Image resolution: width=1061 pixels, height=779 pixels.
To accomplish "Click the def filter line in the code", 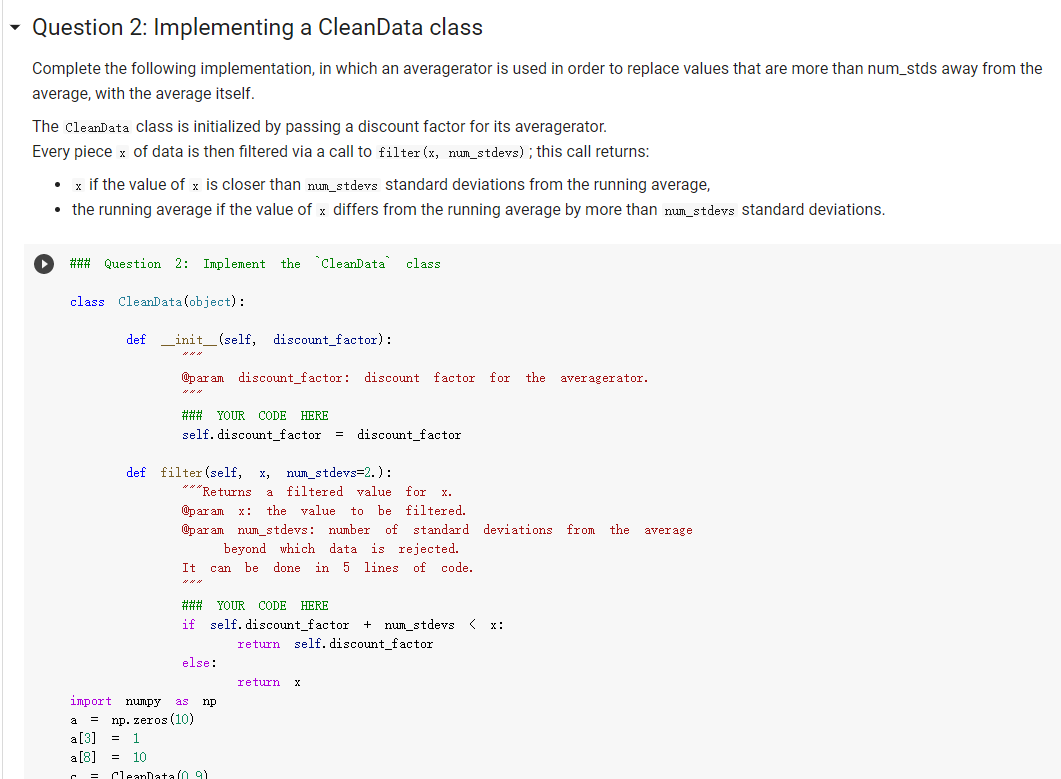I will click(265, 472).
